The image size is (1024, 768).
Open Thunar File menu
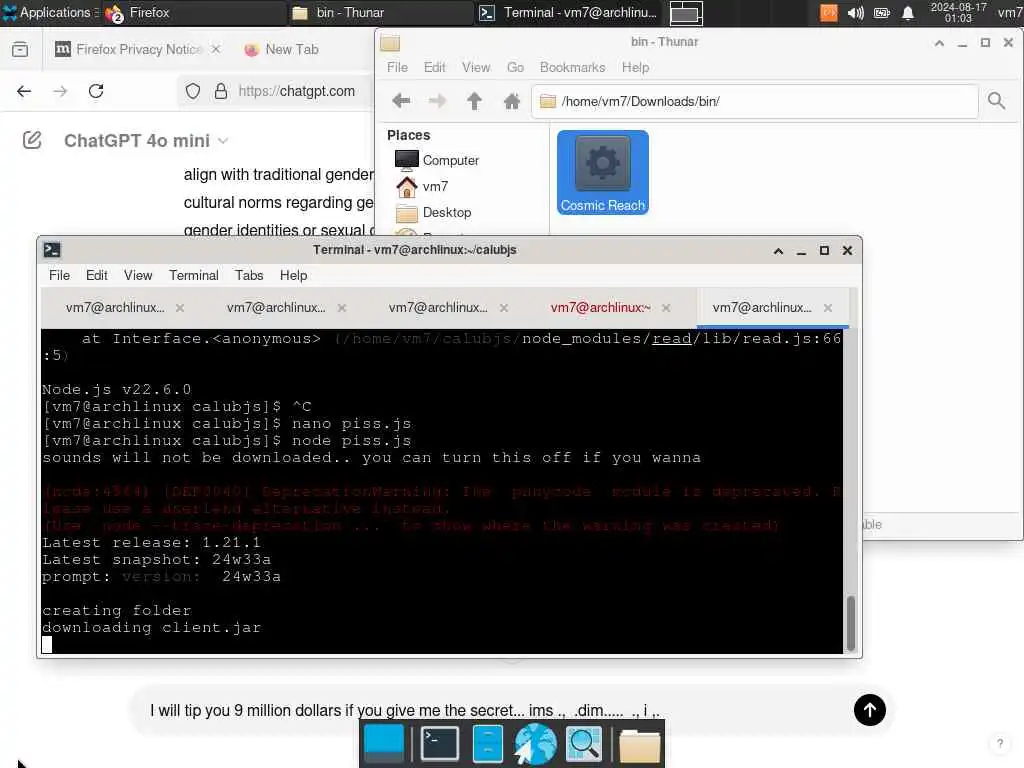click(x=397, y=68)
